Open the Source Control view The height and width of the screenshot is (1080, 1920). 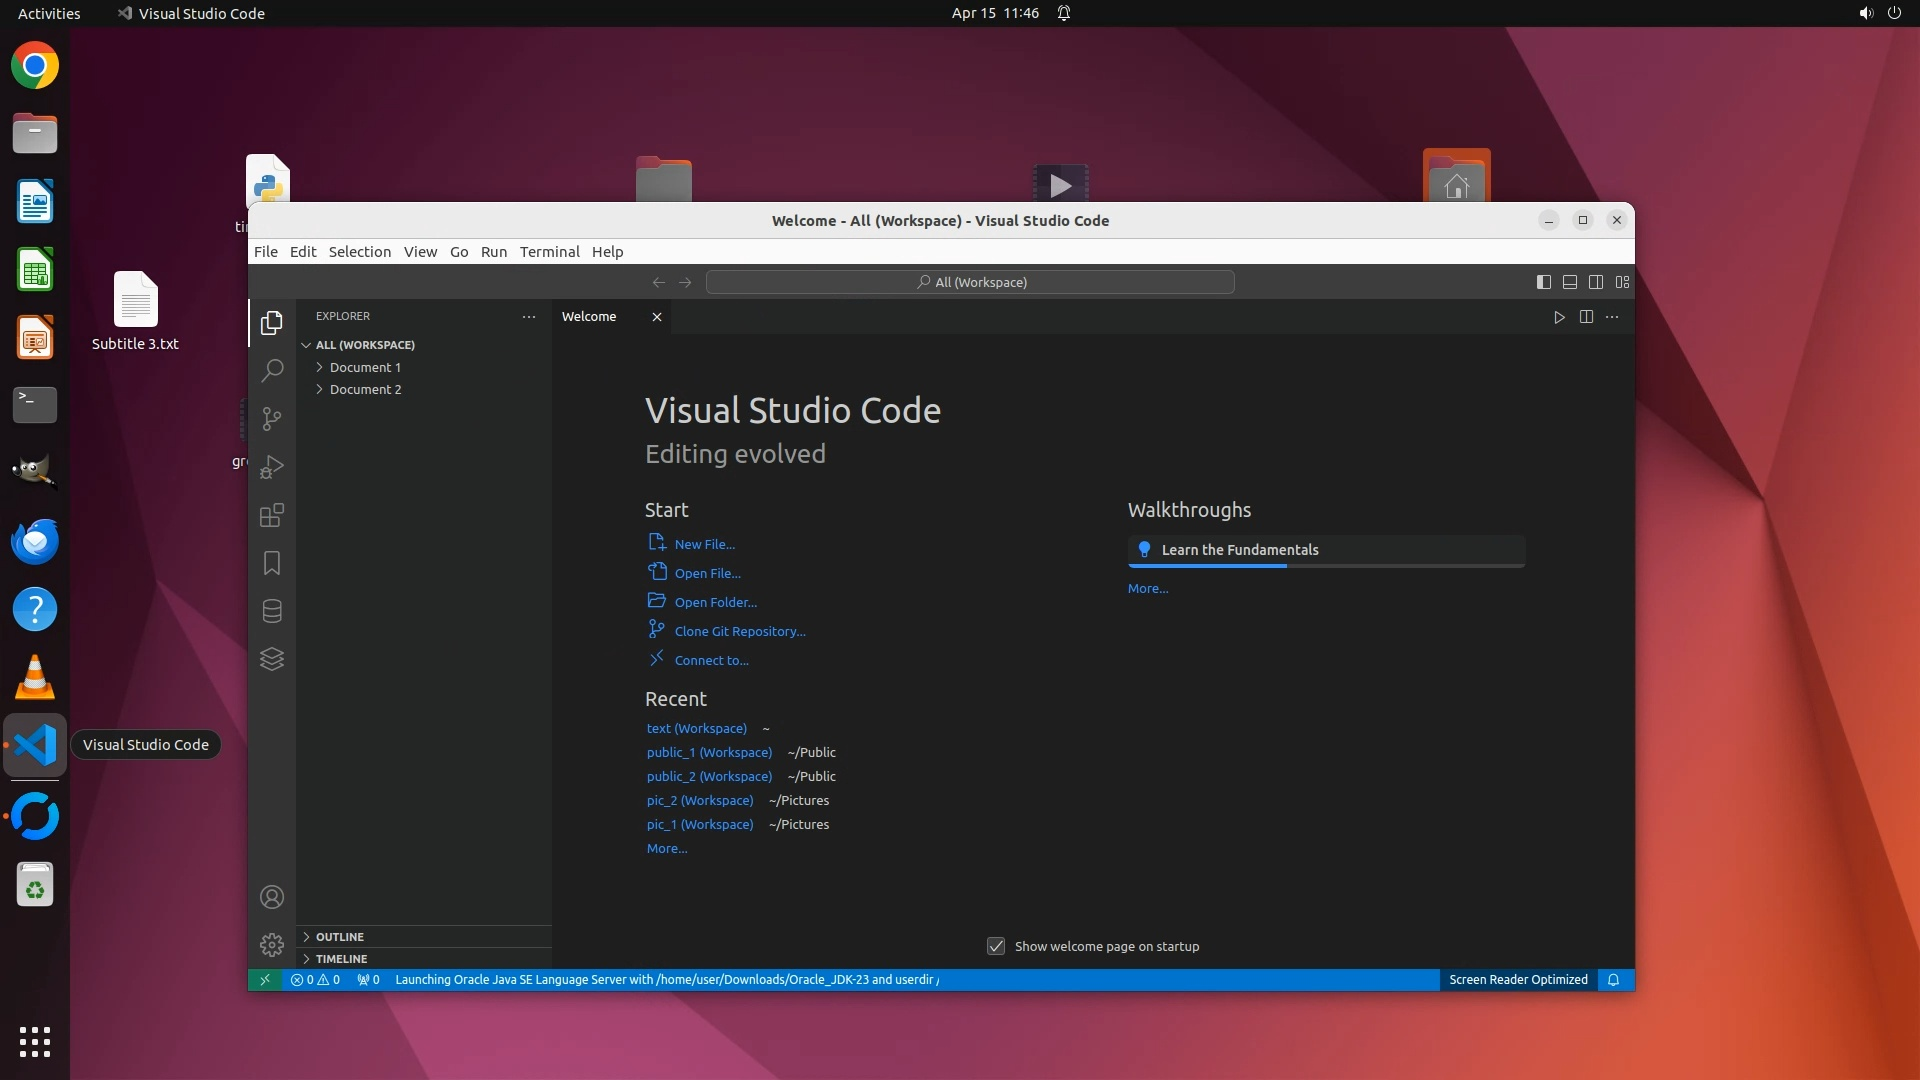272,419
